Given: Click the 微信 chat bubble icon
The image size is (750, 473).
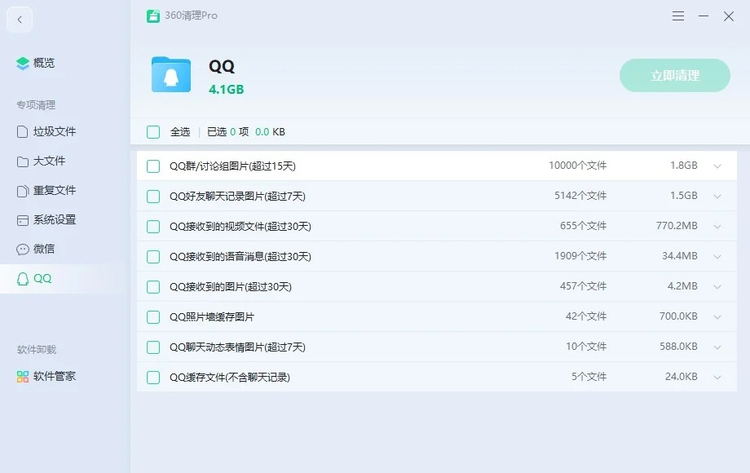Looking at the screenshot, I should coord(22,249).
